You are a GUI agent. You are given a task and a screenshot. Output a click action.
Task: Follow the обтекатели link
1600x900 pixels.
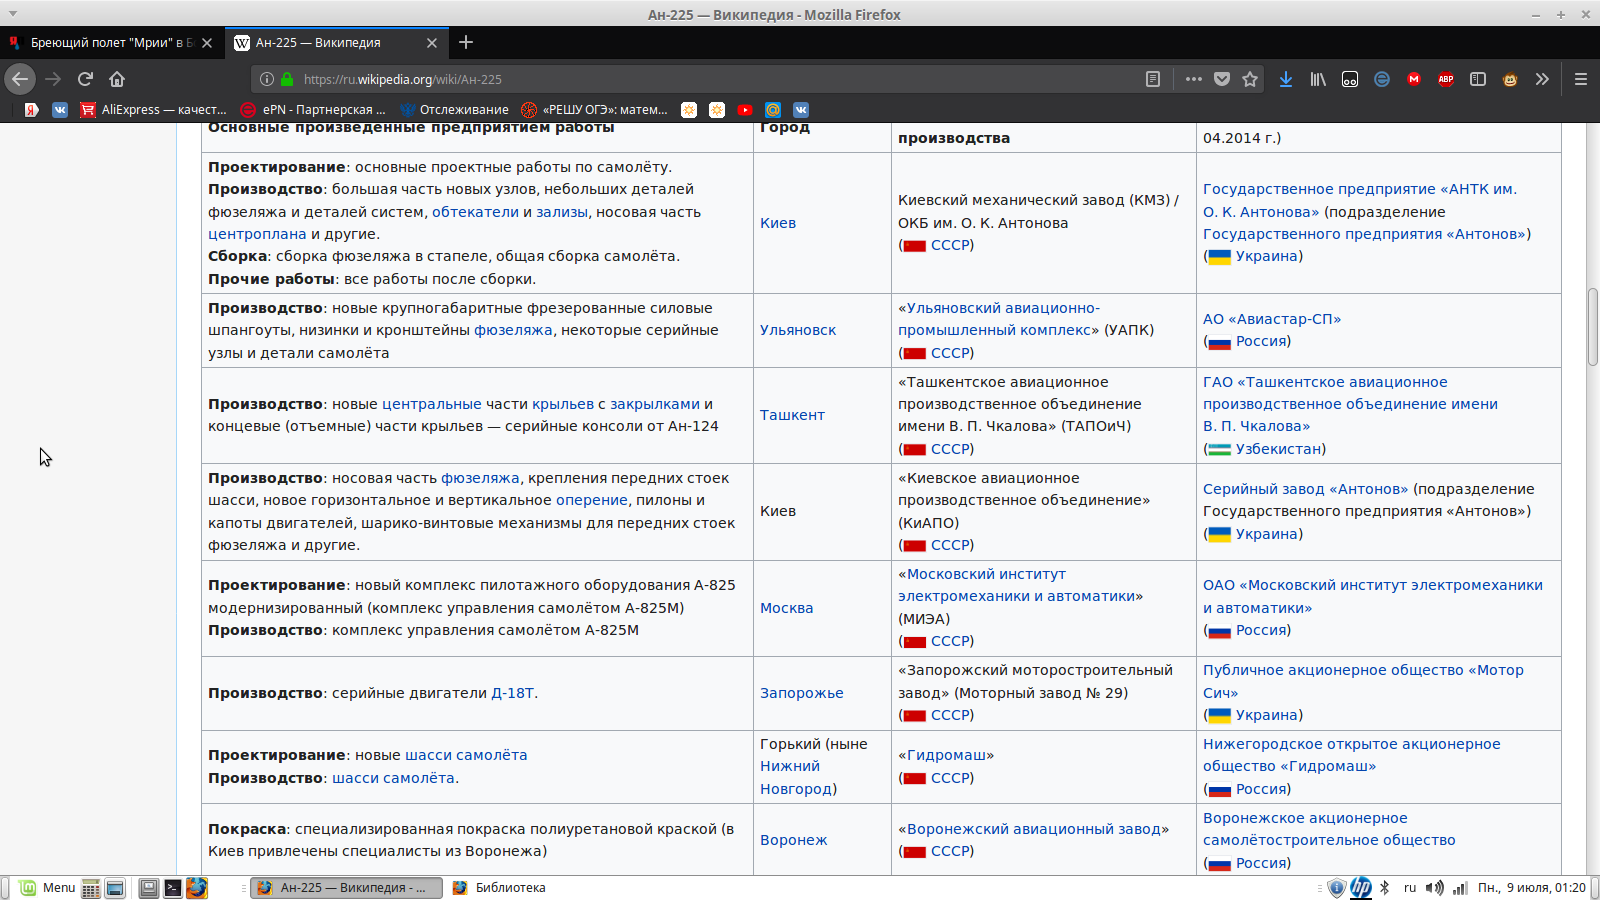pos(475,212)
